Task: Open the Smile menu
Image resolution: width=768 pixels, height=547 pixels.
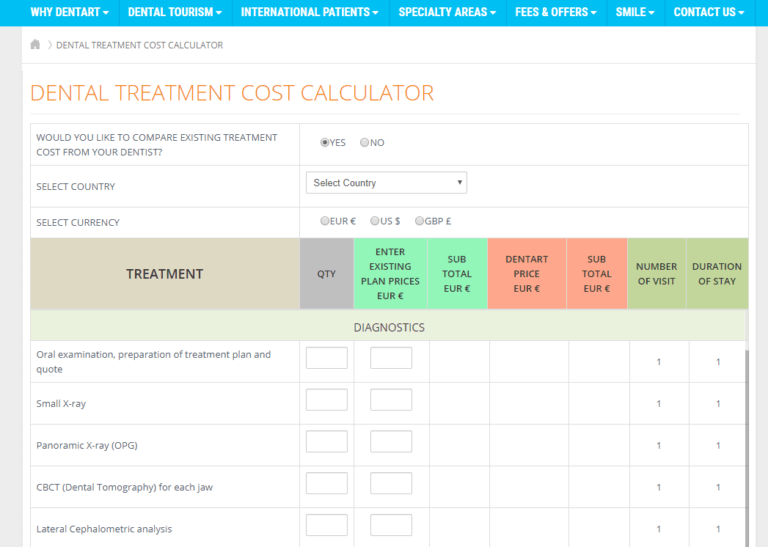Action: (636, 12)
